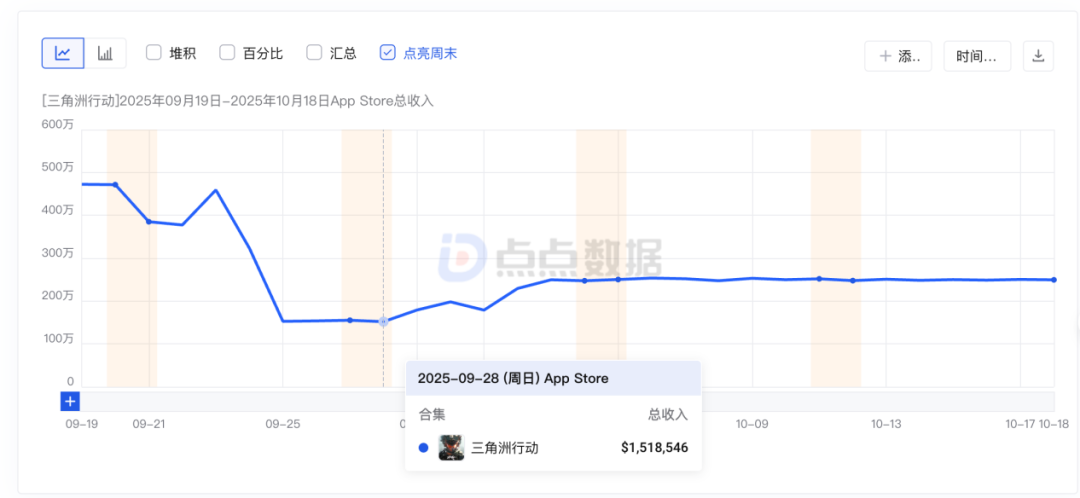Click the 三角洲行动 game icon in tooltip
The image size is (1080, 498).
(451, 448)
